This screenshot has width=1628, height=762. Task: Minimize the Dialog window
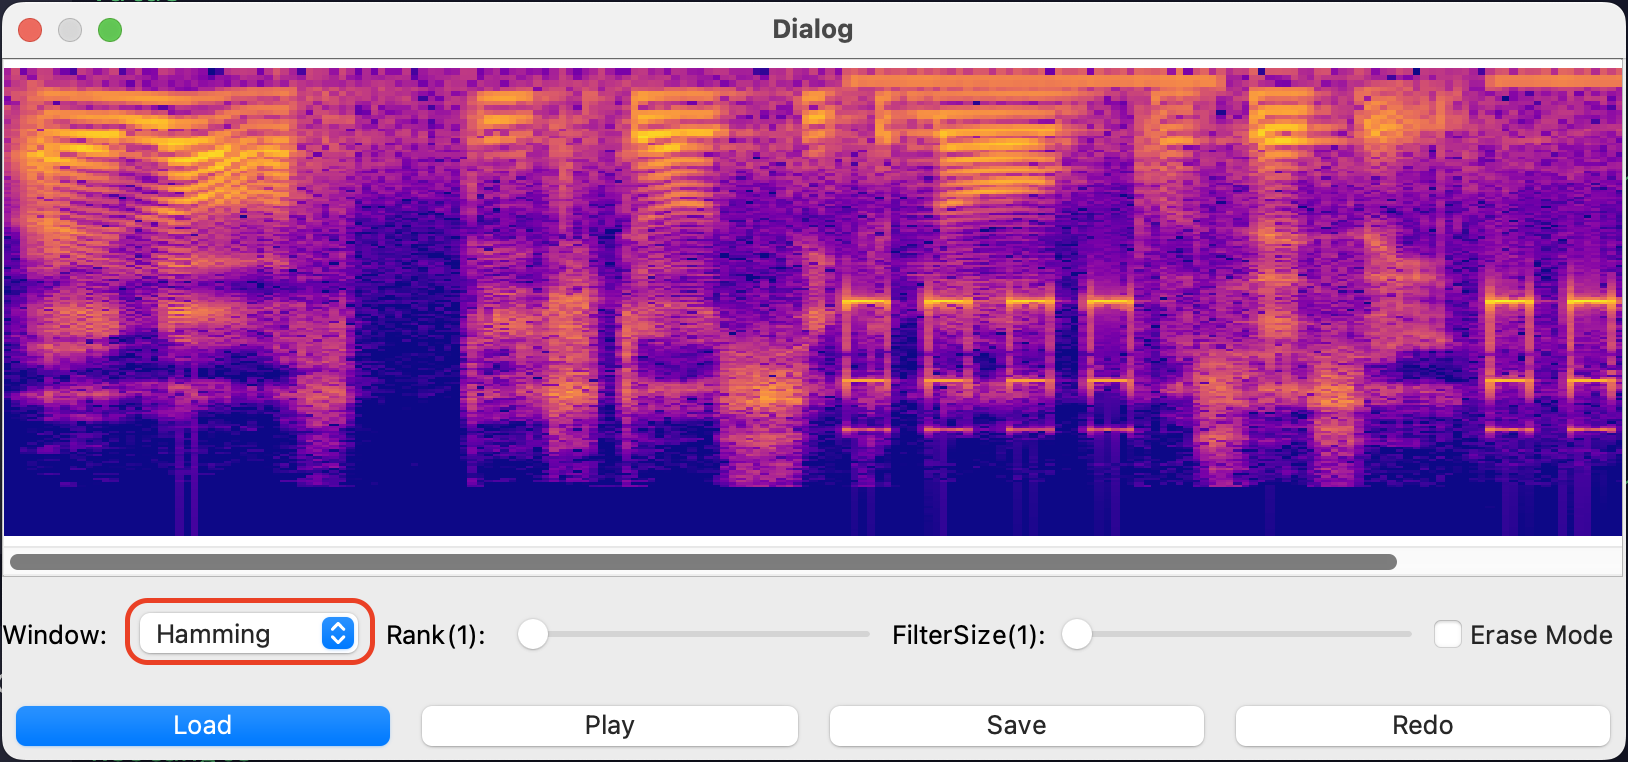70,30
